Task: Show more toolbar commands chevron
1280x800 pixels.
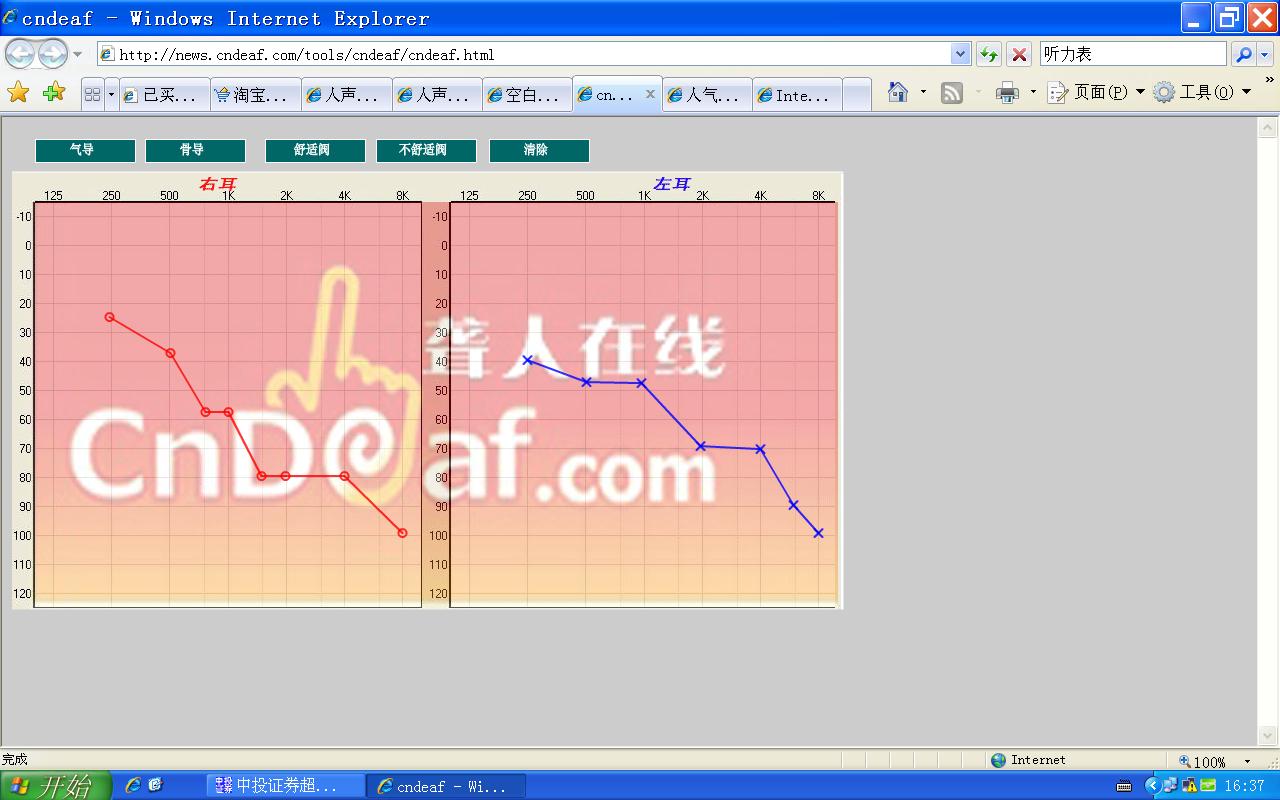Action: [1270, 80]
